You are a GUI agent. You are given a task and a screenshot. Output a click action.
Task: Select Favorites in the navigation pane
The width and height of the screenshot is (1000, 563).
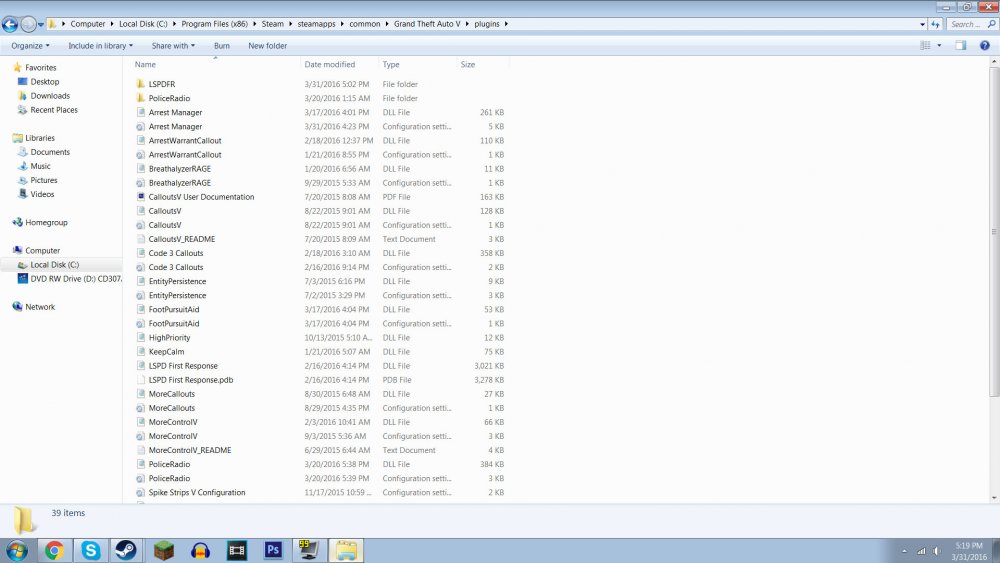pos(40,68)
